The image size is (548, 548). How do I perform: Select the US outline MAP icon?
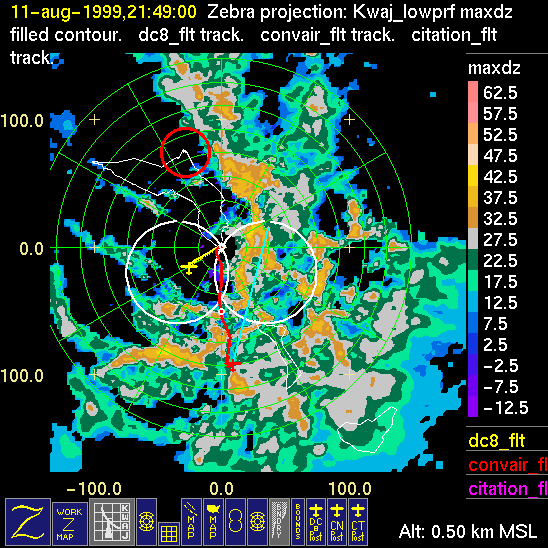[x=213, y=521]
